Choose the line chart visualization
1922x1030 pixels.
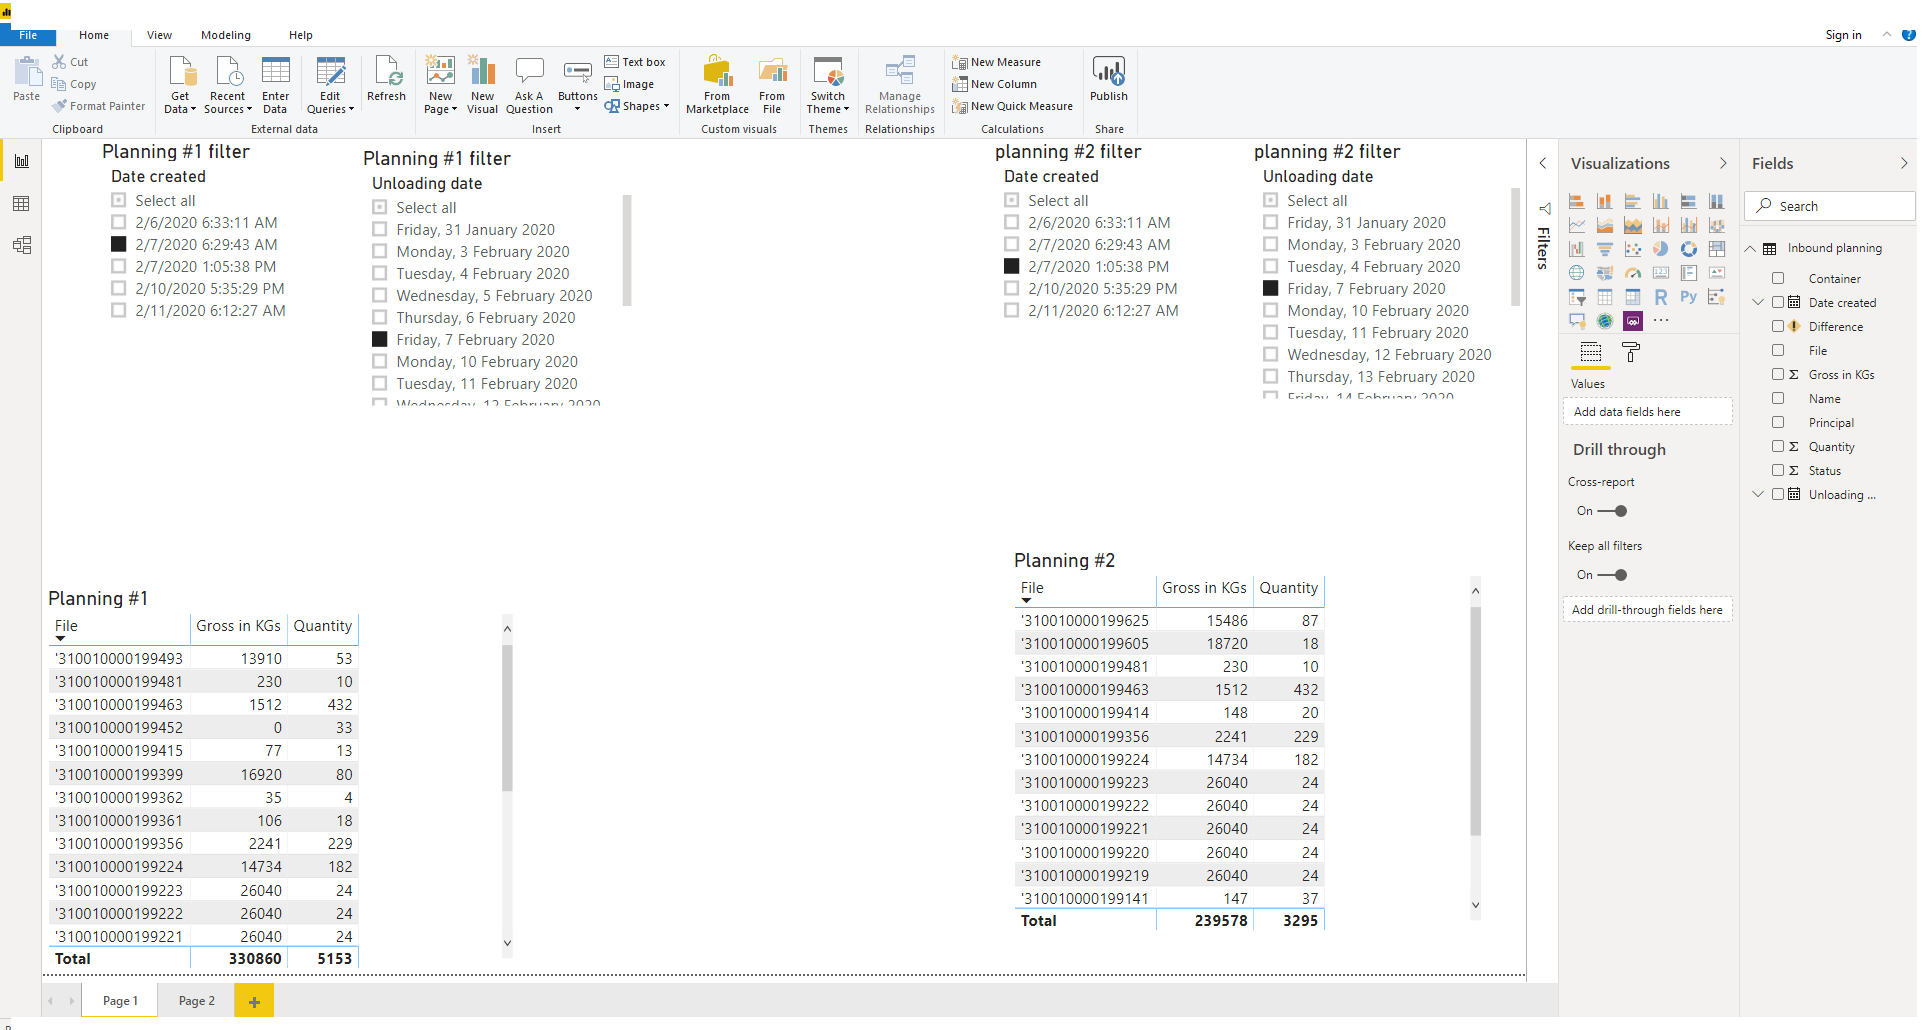tap(1577, 225)
